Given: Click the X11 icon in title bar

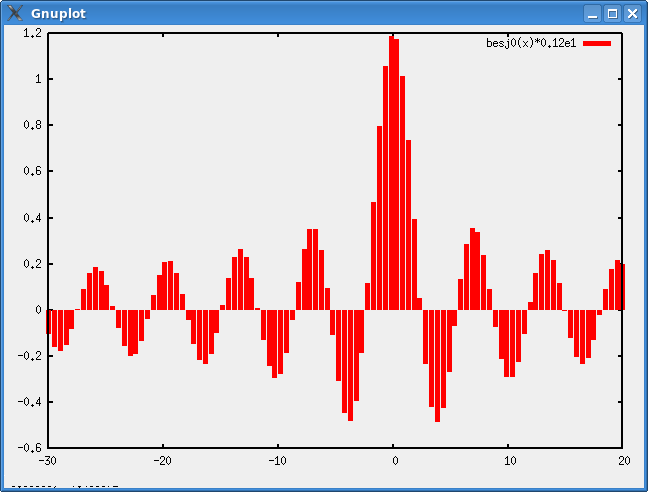Looking at the screenshot, I should pos(14,13).
